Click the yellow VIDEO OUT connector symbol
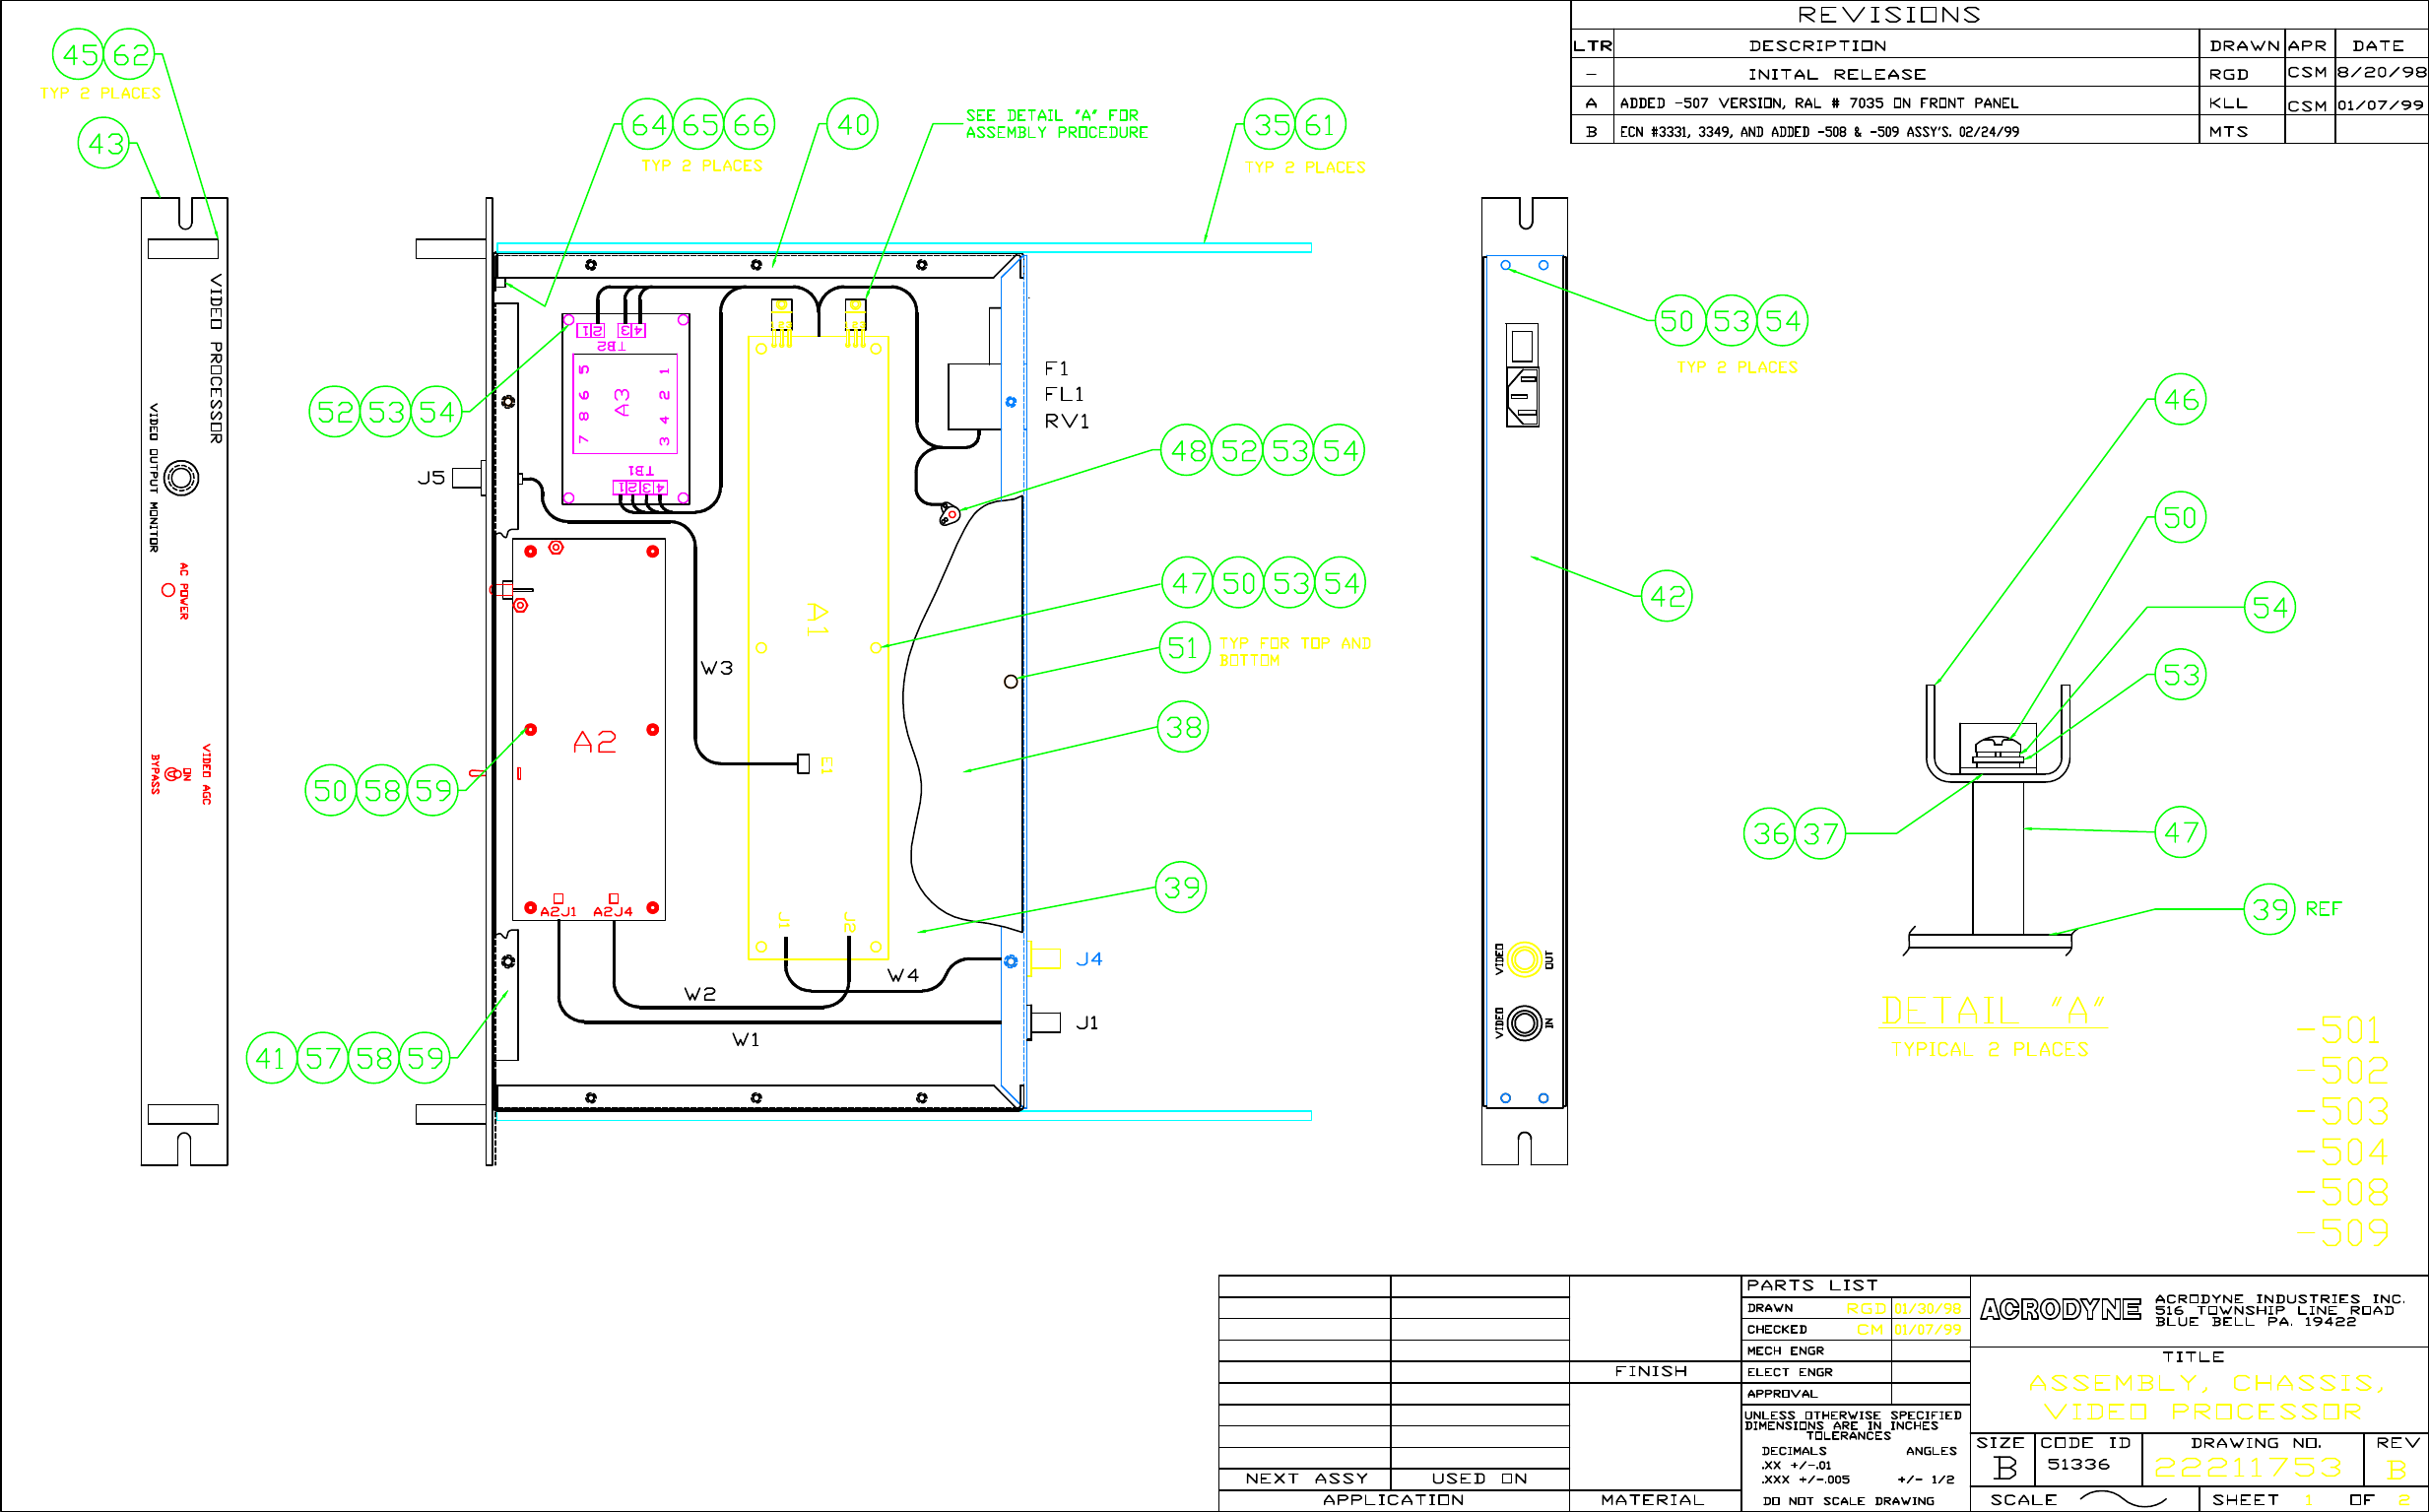The width and height of the screenshot is (2429, 1512). click(1524, 960)
